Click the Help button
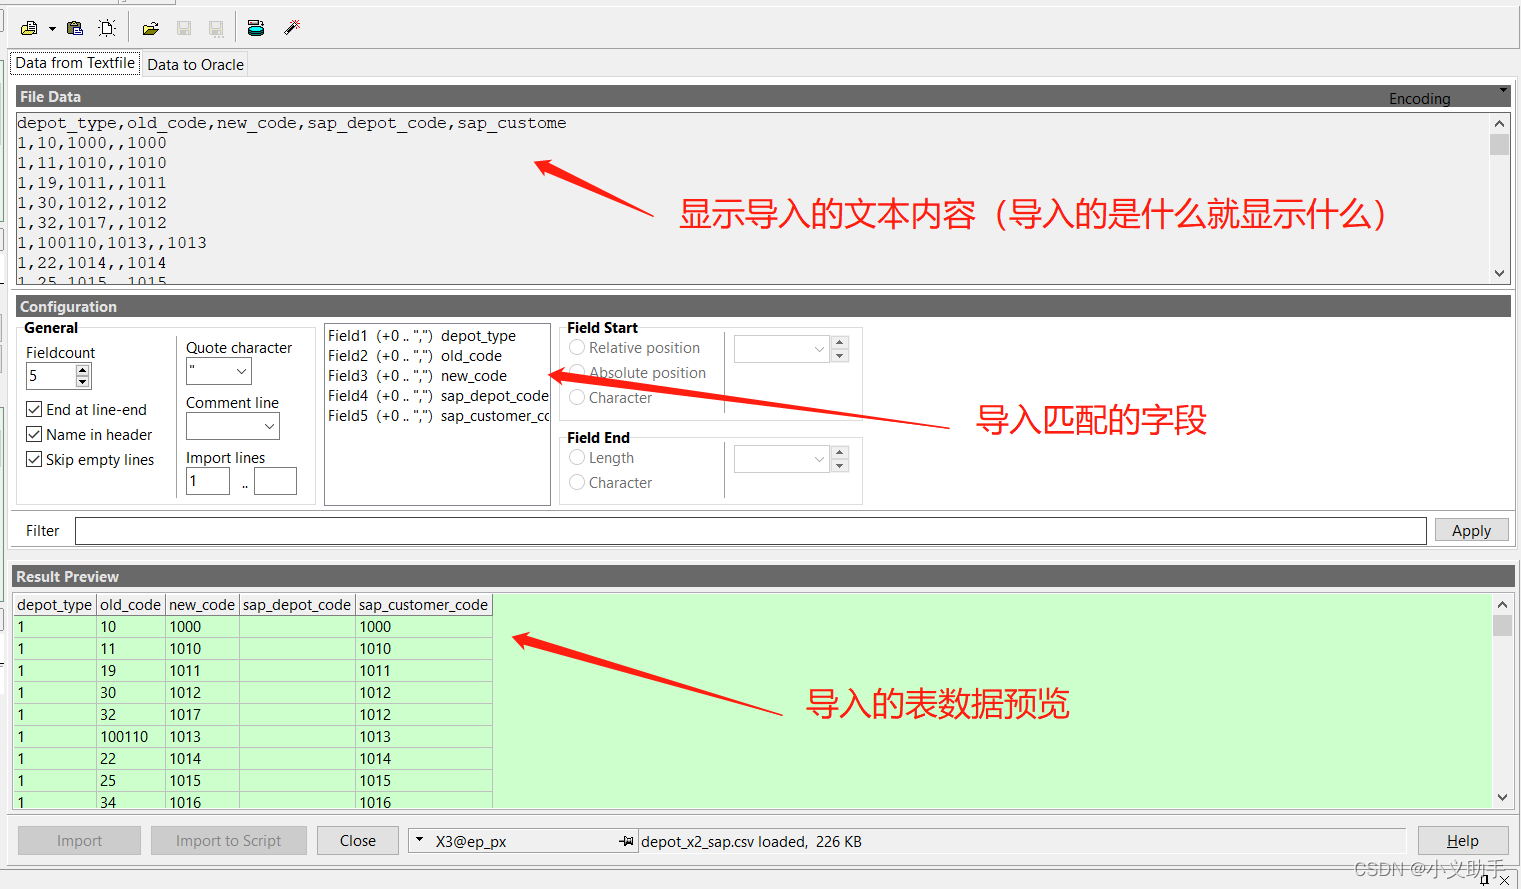The width and height of the screenshot is (1521, 889). pyautogui.click(x=1462, y=841)
